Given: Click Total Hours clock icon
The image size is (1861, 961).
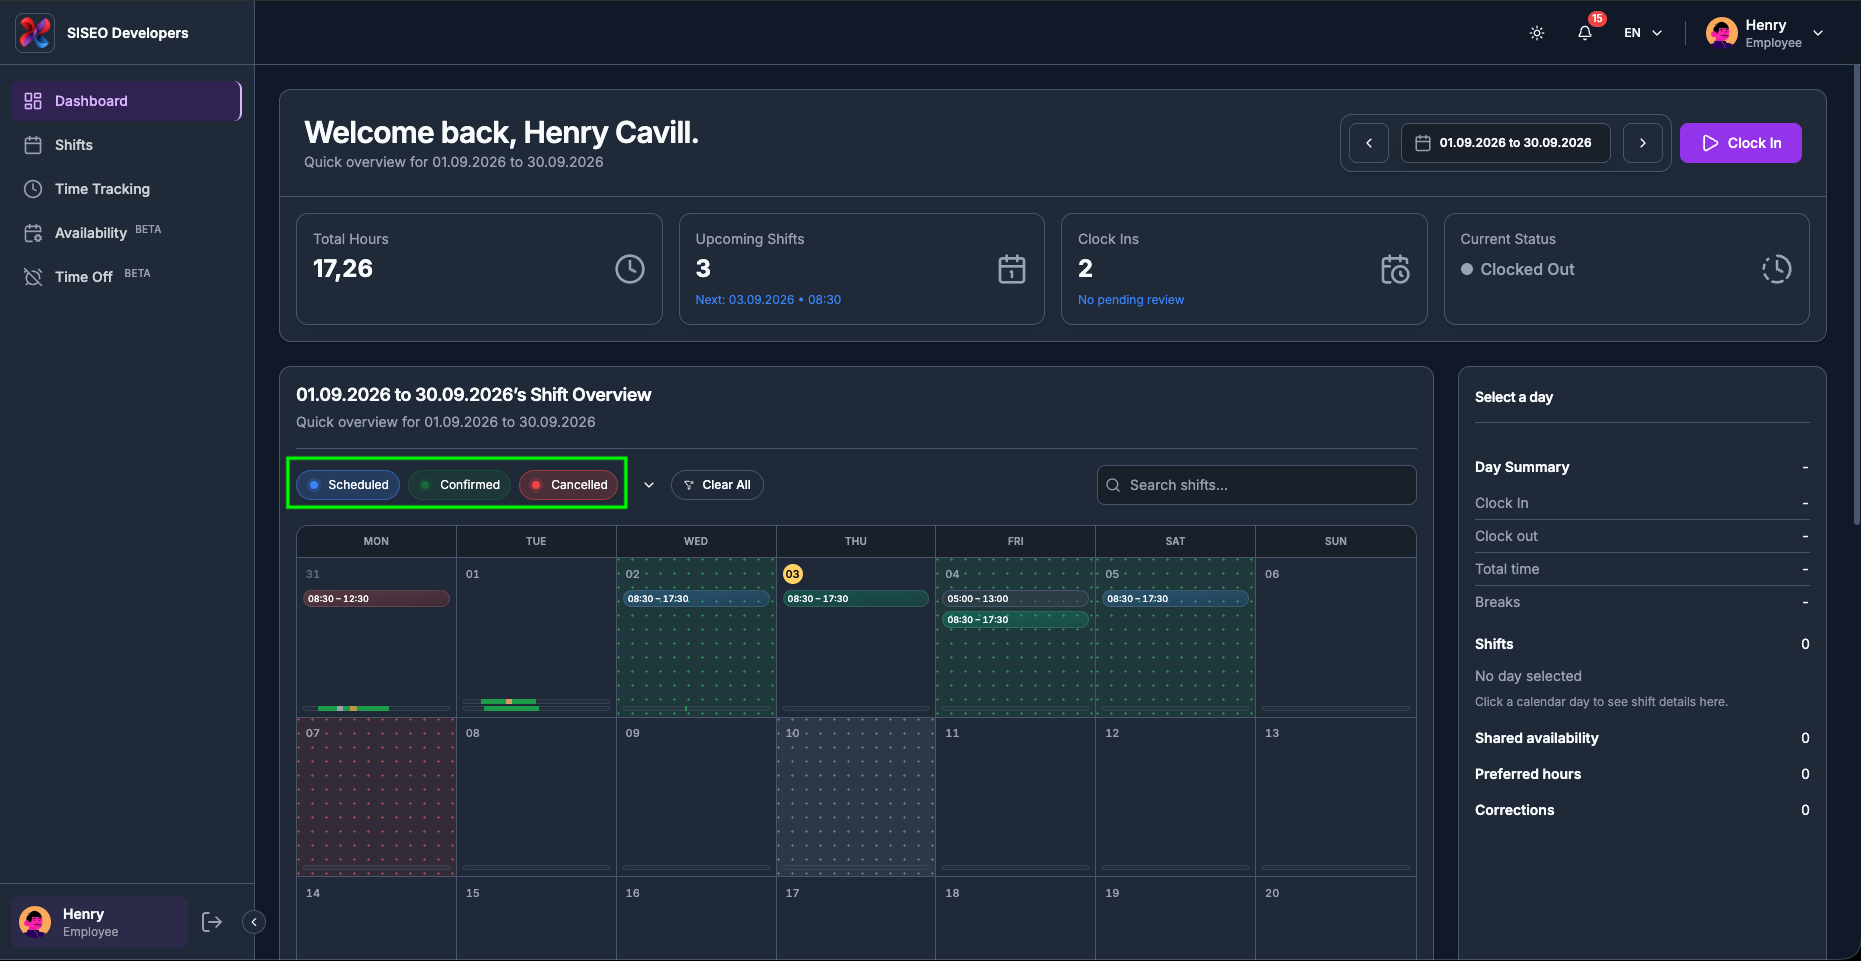Looking at the screenshot, I should point(630,269).
